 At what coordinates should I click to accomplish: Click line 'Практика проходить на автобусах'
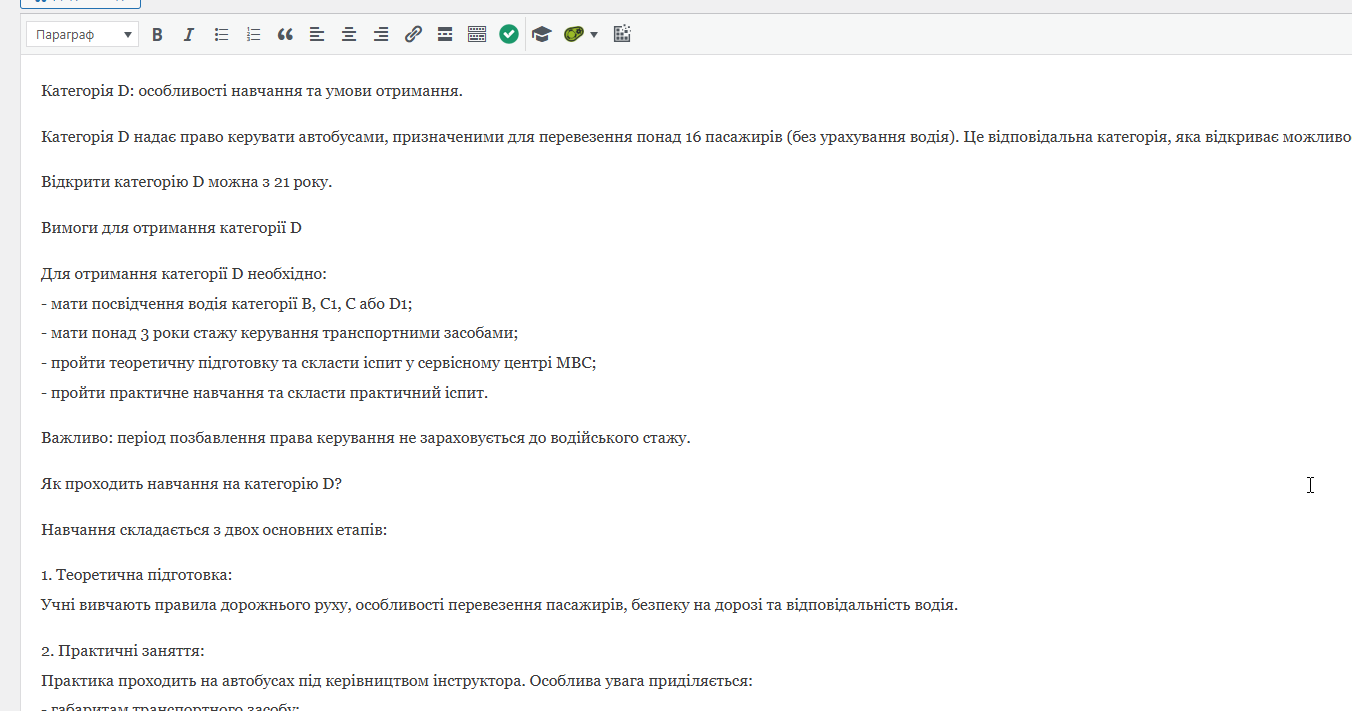[x=397, y=681]
